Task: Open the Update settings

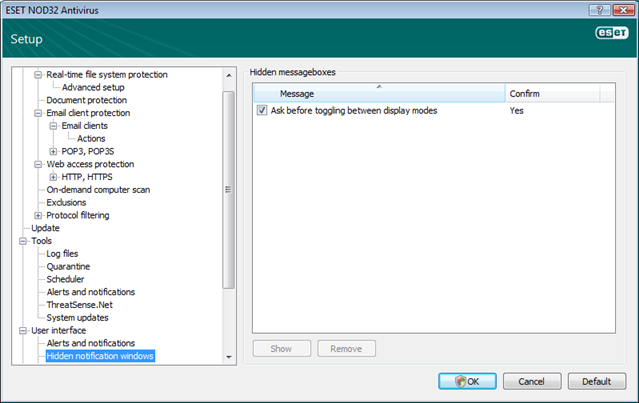Action: [x=45, y=228]
